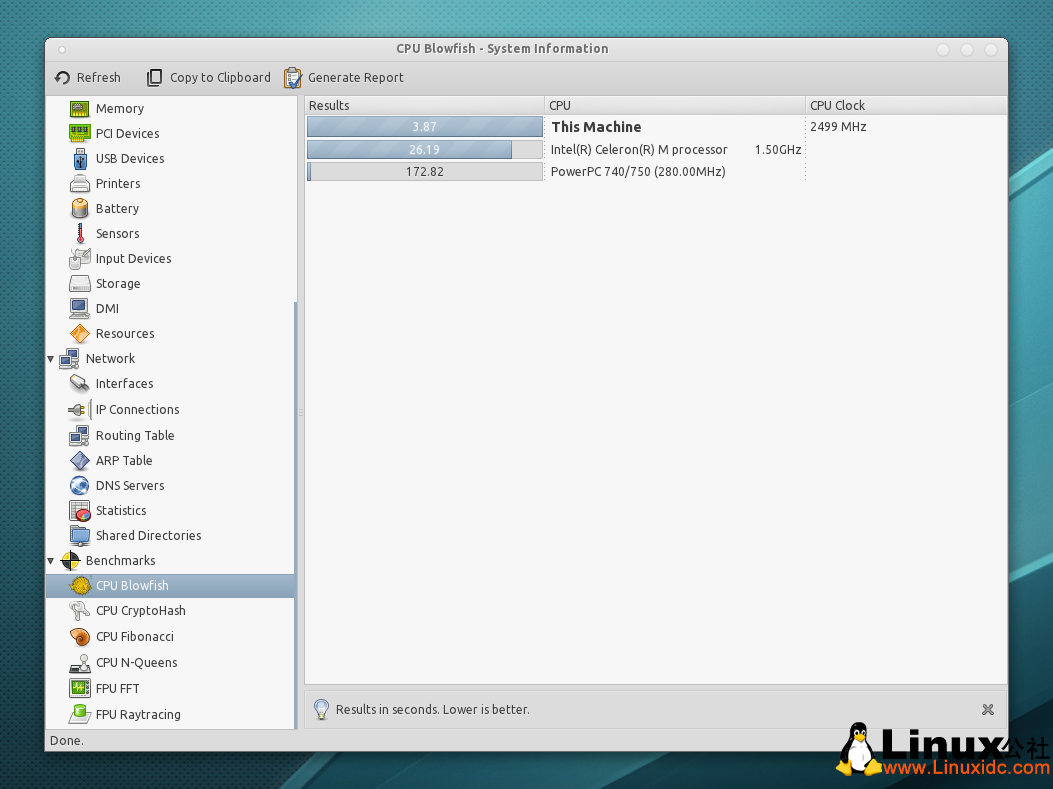Click the FPU FFT icon
Viewport: 1053px width, 789px height.
[x=79, y=689]
